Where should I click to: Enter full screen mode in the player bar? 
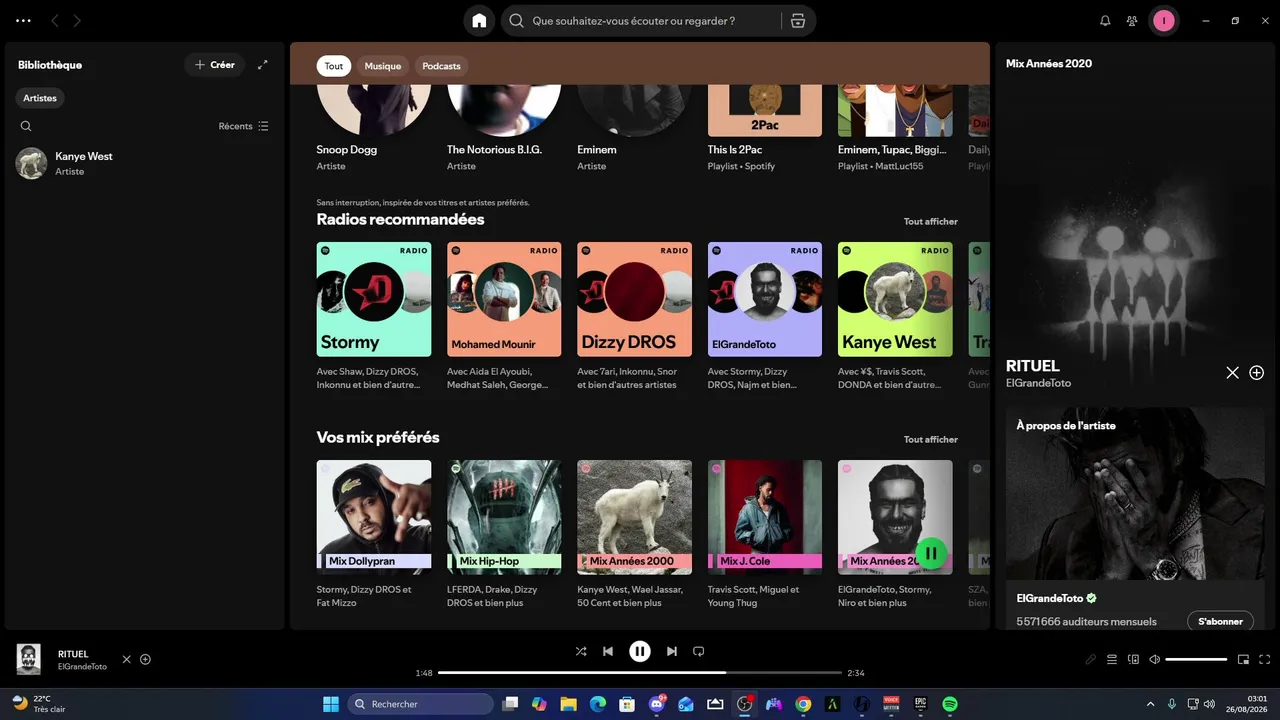coord(1265,660)
